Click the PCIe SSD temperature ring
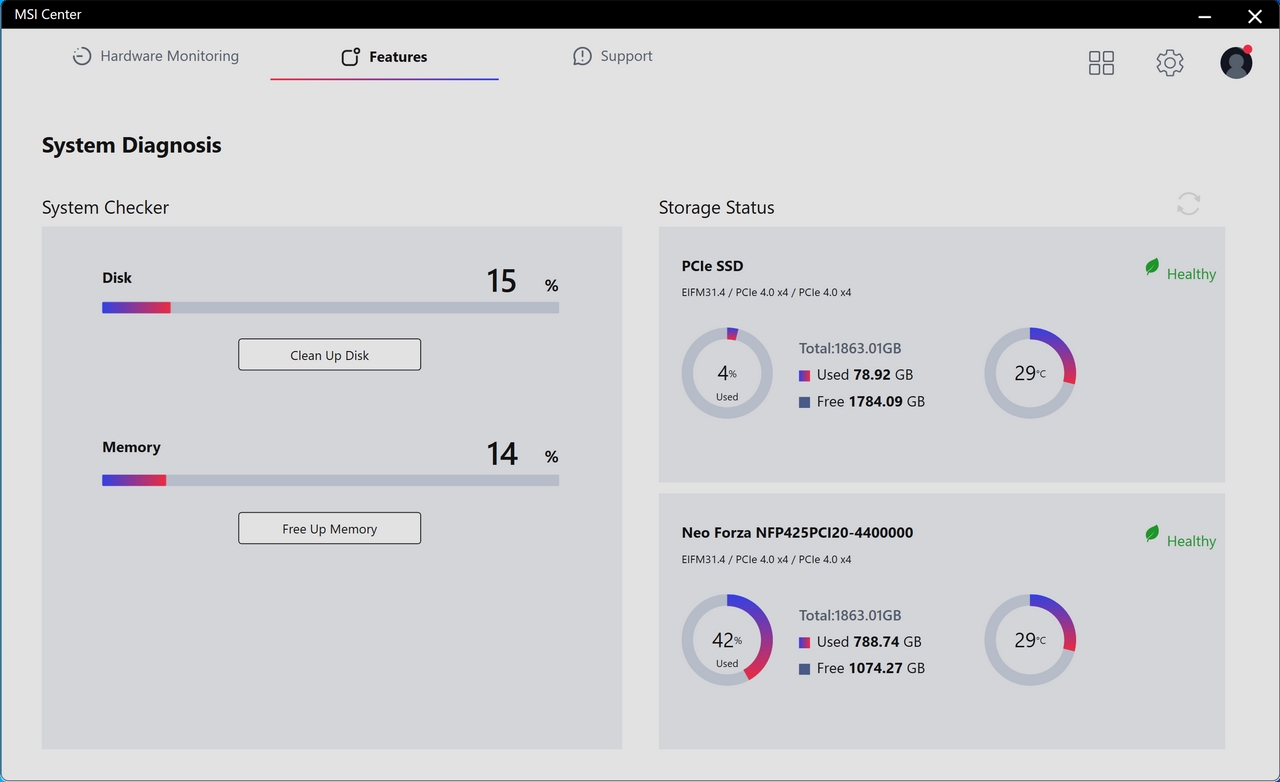Image resolution: width=1280 pixels, height=782 pixels. [1030, 373]
